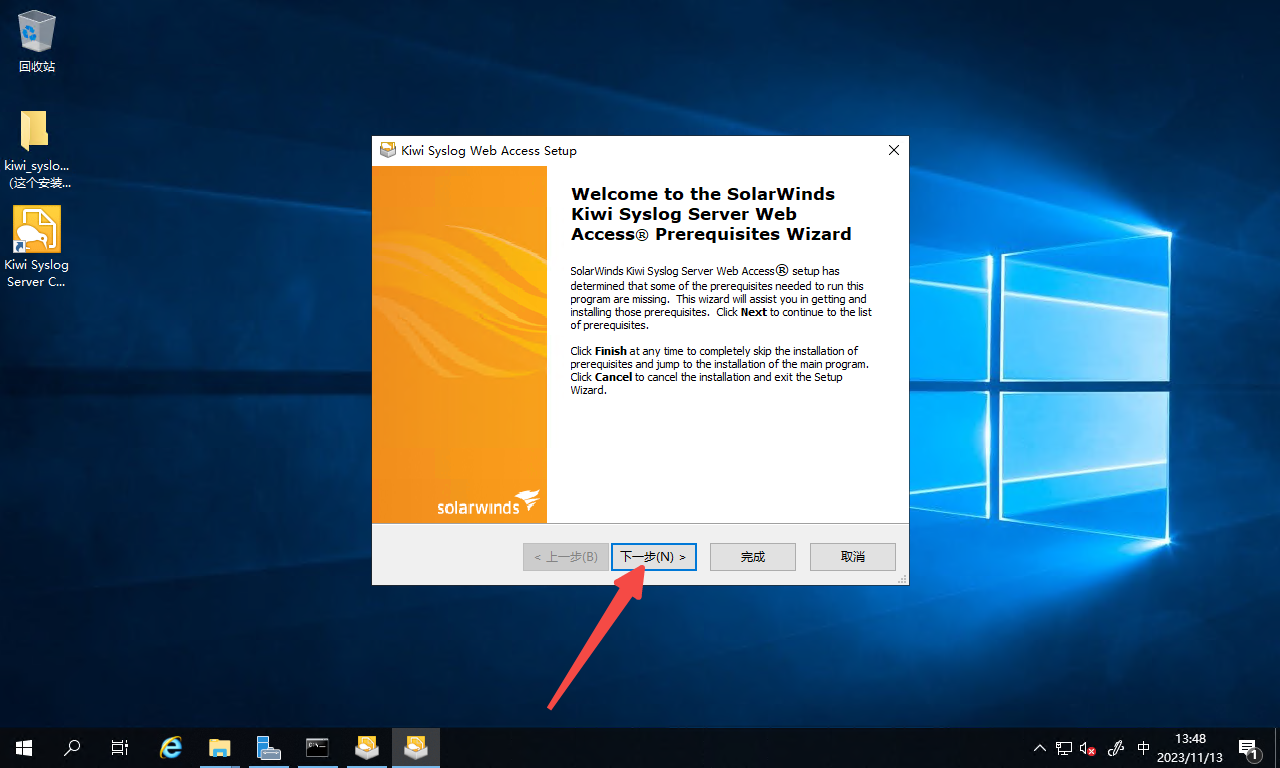1280x768 pixels.
Task: Select the kiwi_syslo... folder on the desktop
Action: pos(37,149)
